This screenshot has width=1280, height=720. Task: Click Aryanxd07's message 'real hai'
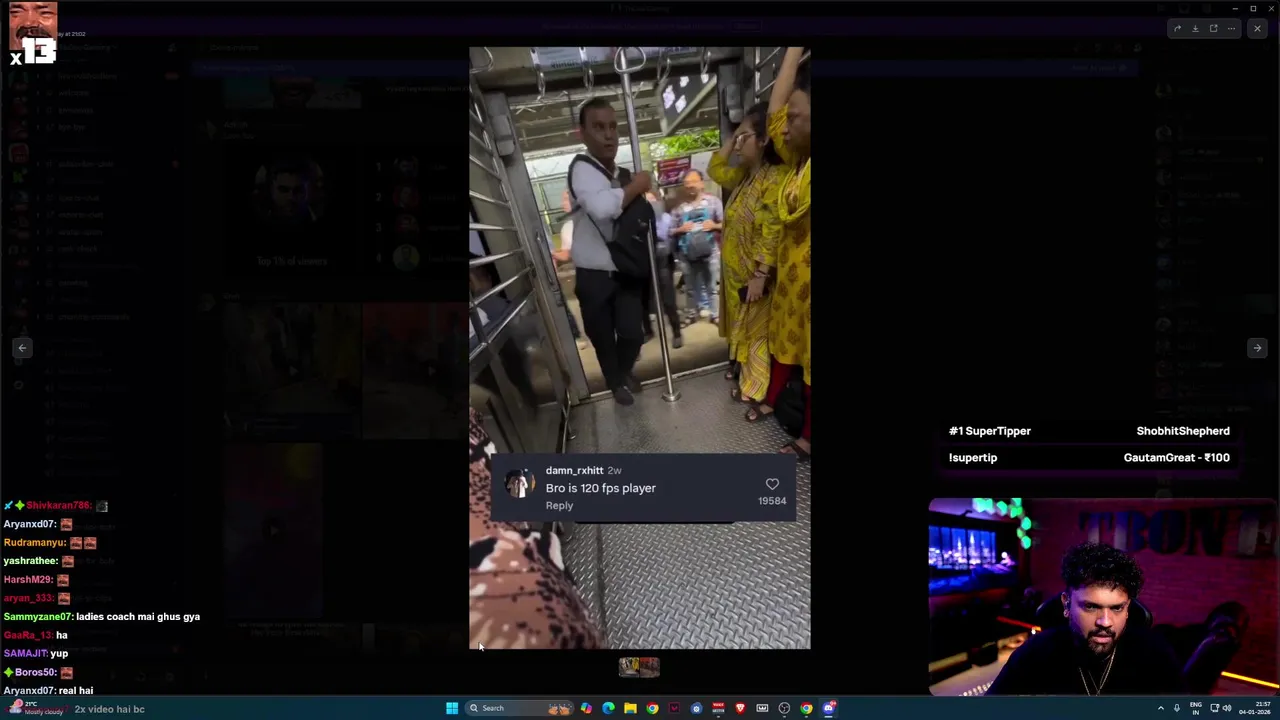pyautogui.click(x=76, y=691)
